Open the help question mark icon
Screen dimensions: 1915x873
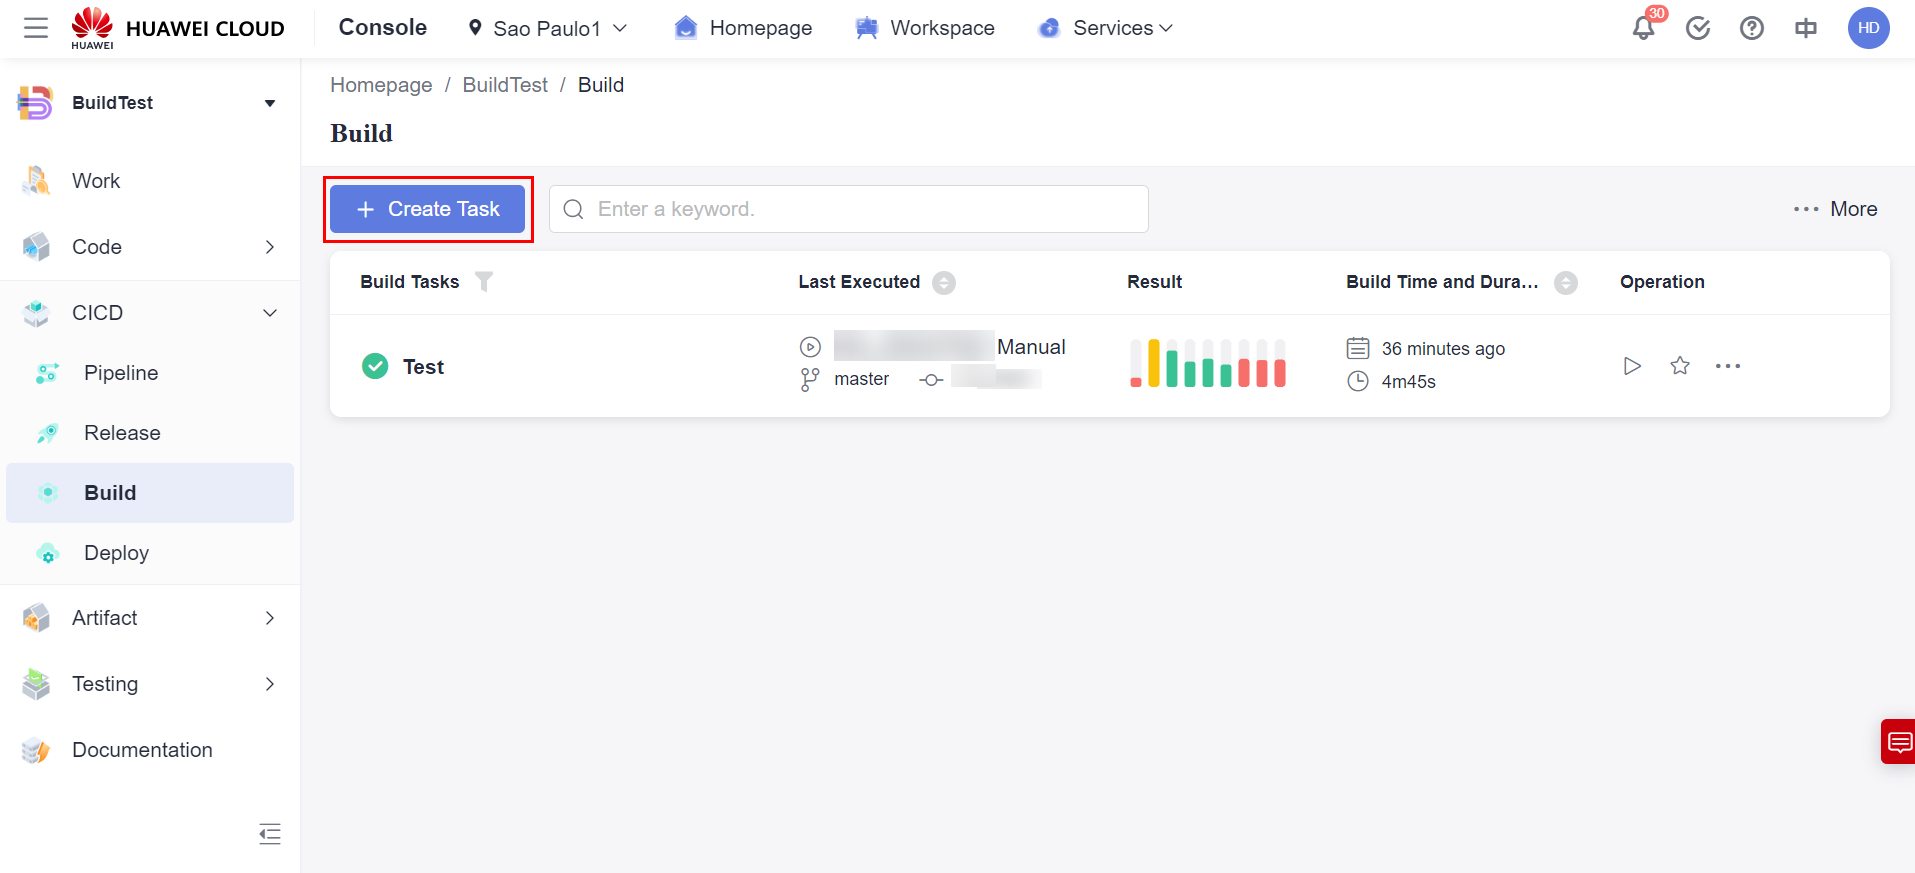tap(1751, 28)
